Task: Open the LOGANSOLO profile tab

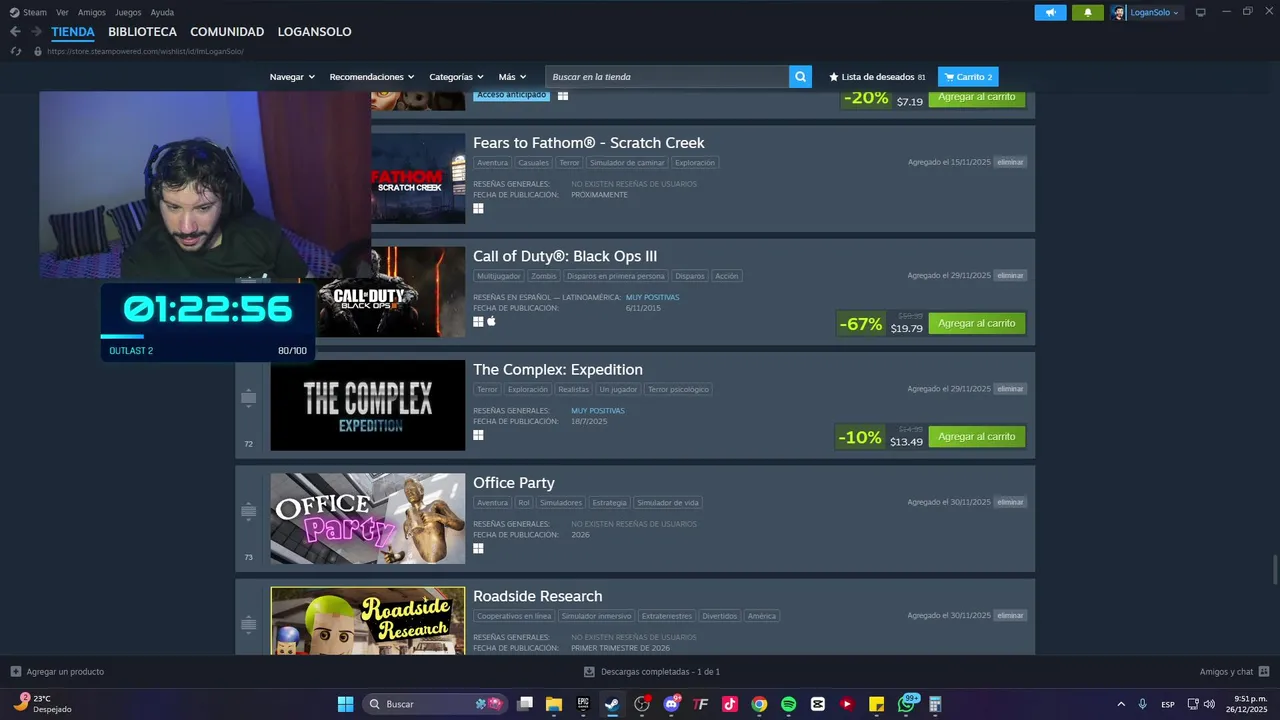Action: coord(314,32)
